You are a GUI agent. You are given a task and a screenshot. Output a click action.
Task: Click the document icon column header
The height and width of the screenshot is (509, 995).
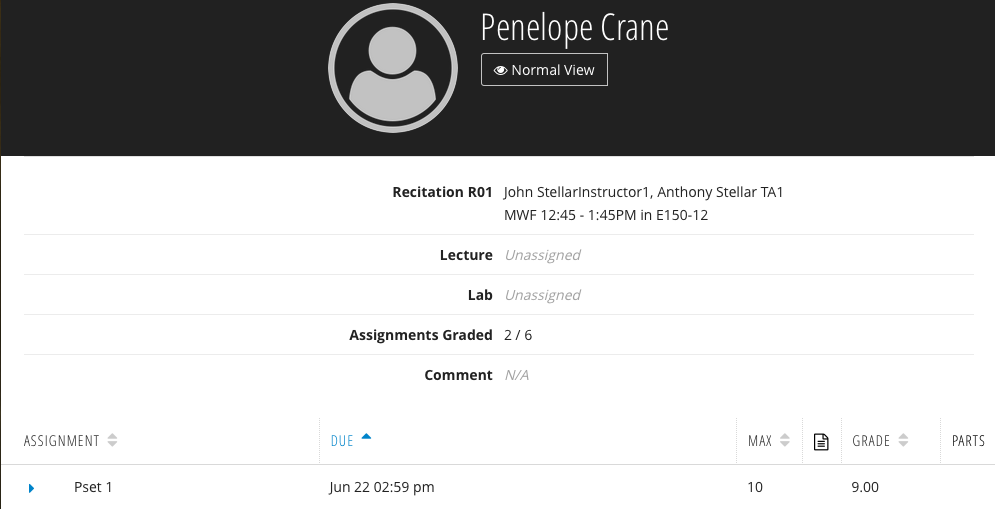point(821,441)
